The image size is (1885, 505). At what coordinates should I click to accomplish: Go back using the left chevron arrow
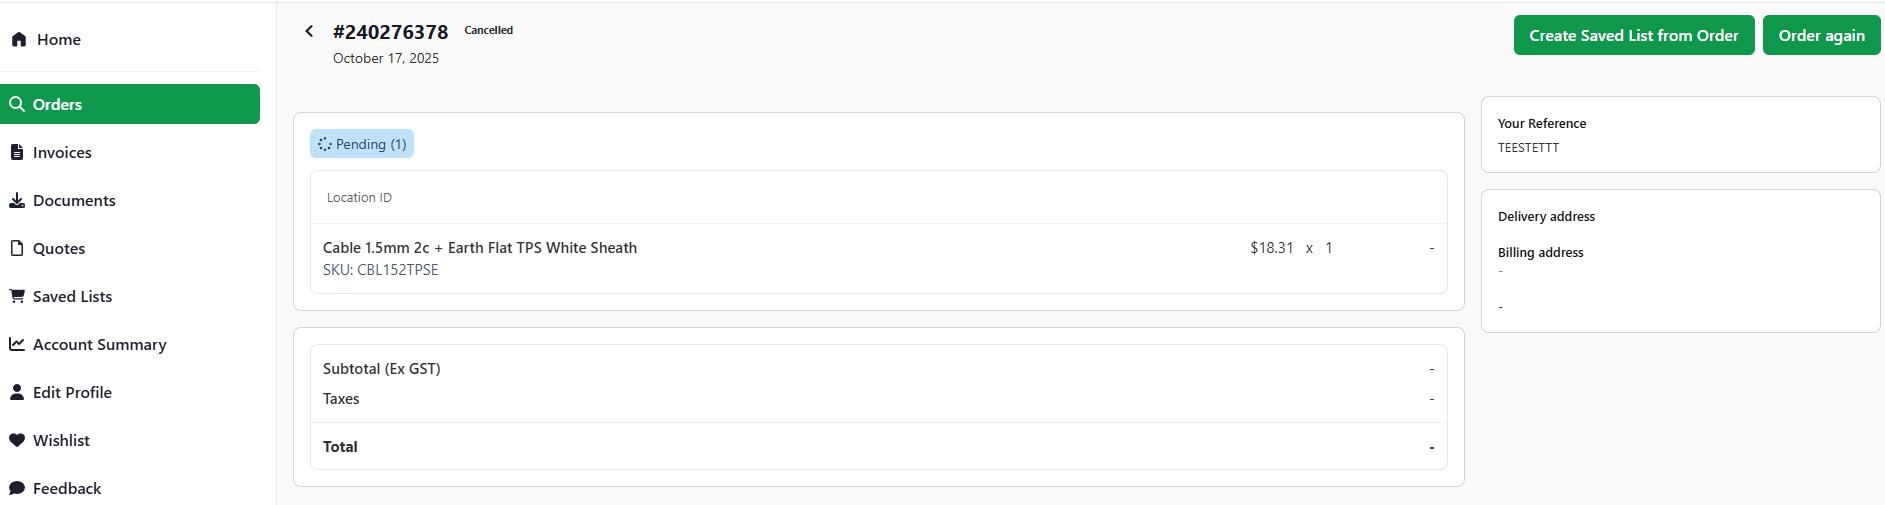tap(309, 32)
